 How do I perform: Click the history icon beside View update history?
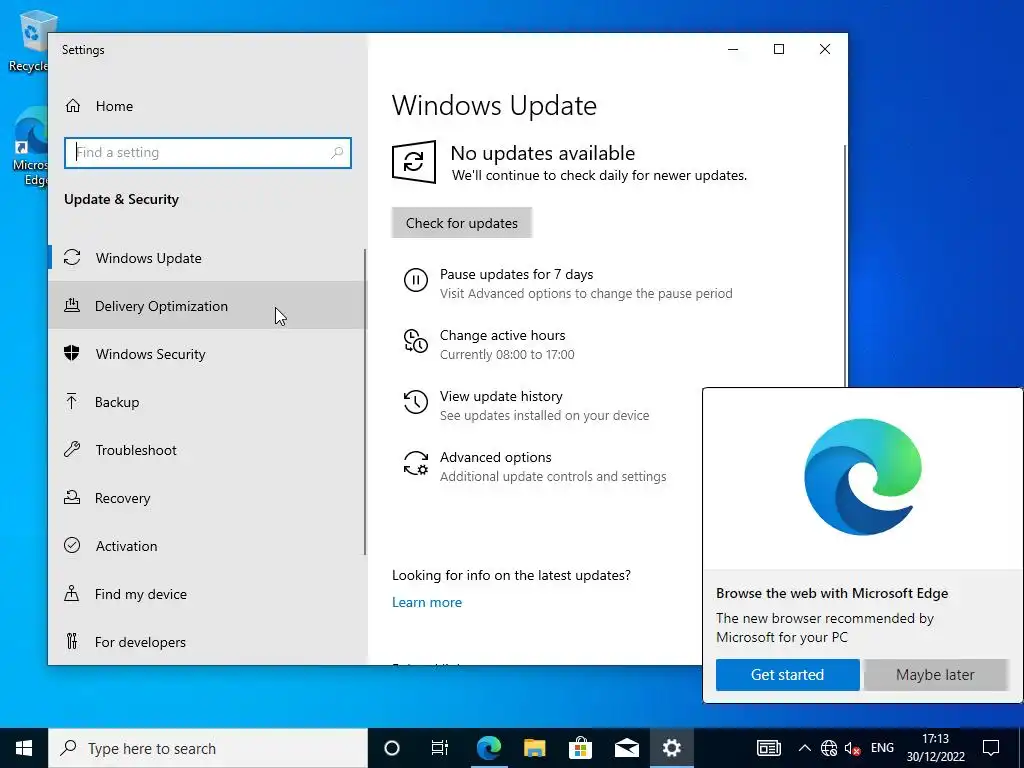click(415, 402)
